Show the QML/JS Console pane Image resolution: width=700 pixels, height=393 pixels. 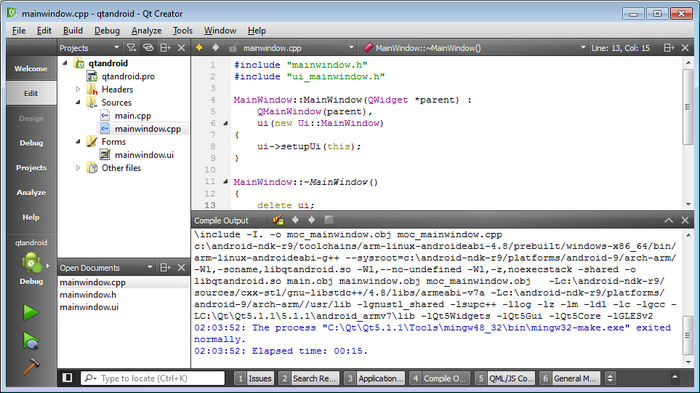tap(505, 378)
